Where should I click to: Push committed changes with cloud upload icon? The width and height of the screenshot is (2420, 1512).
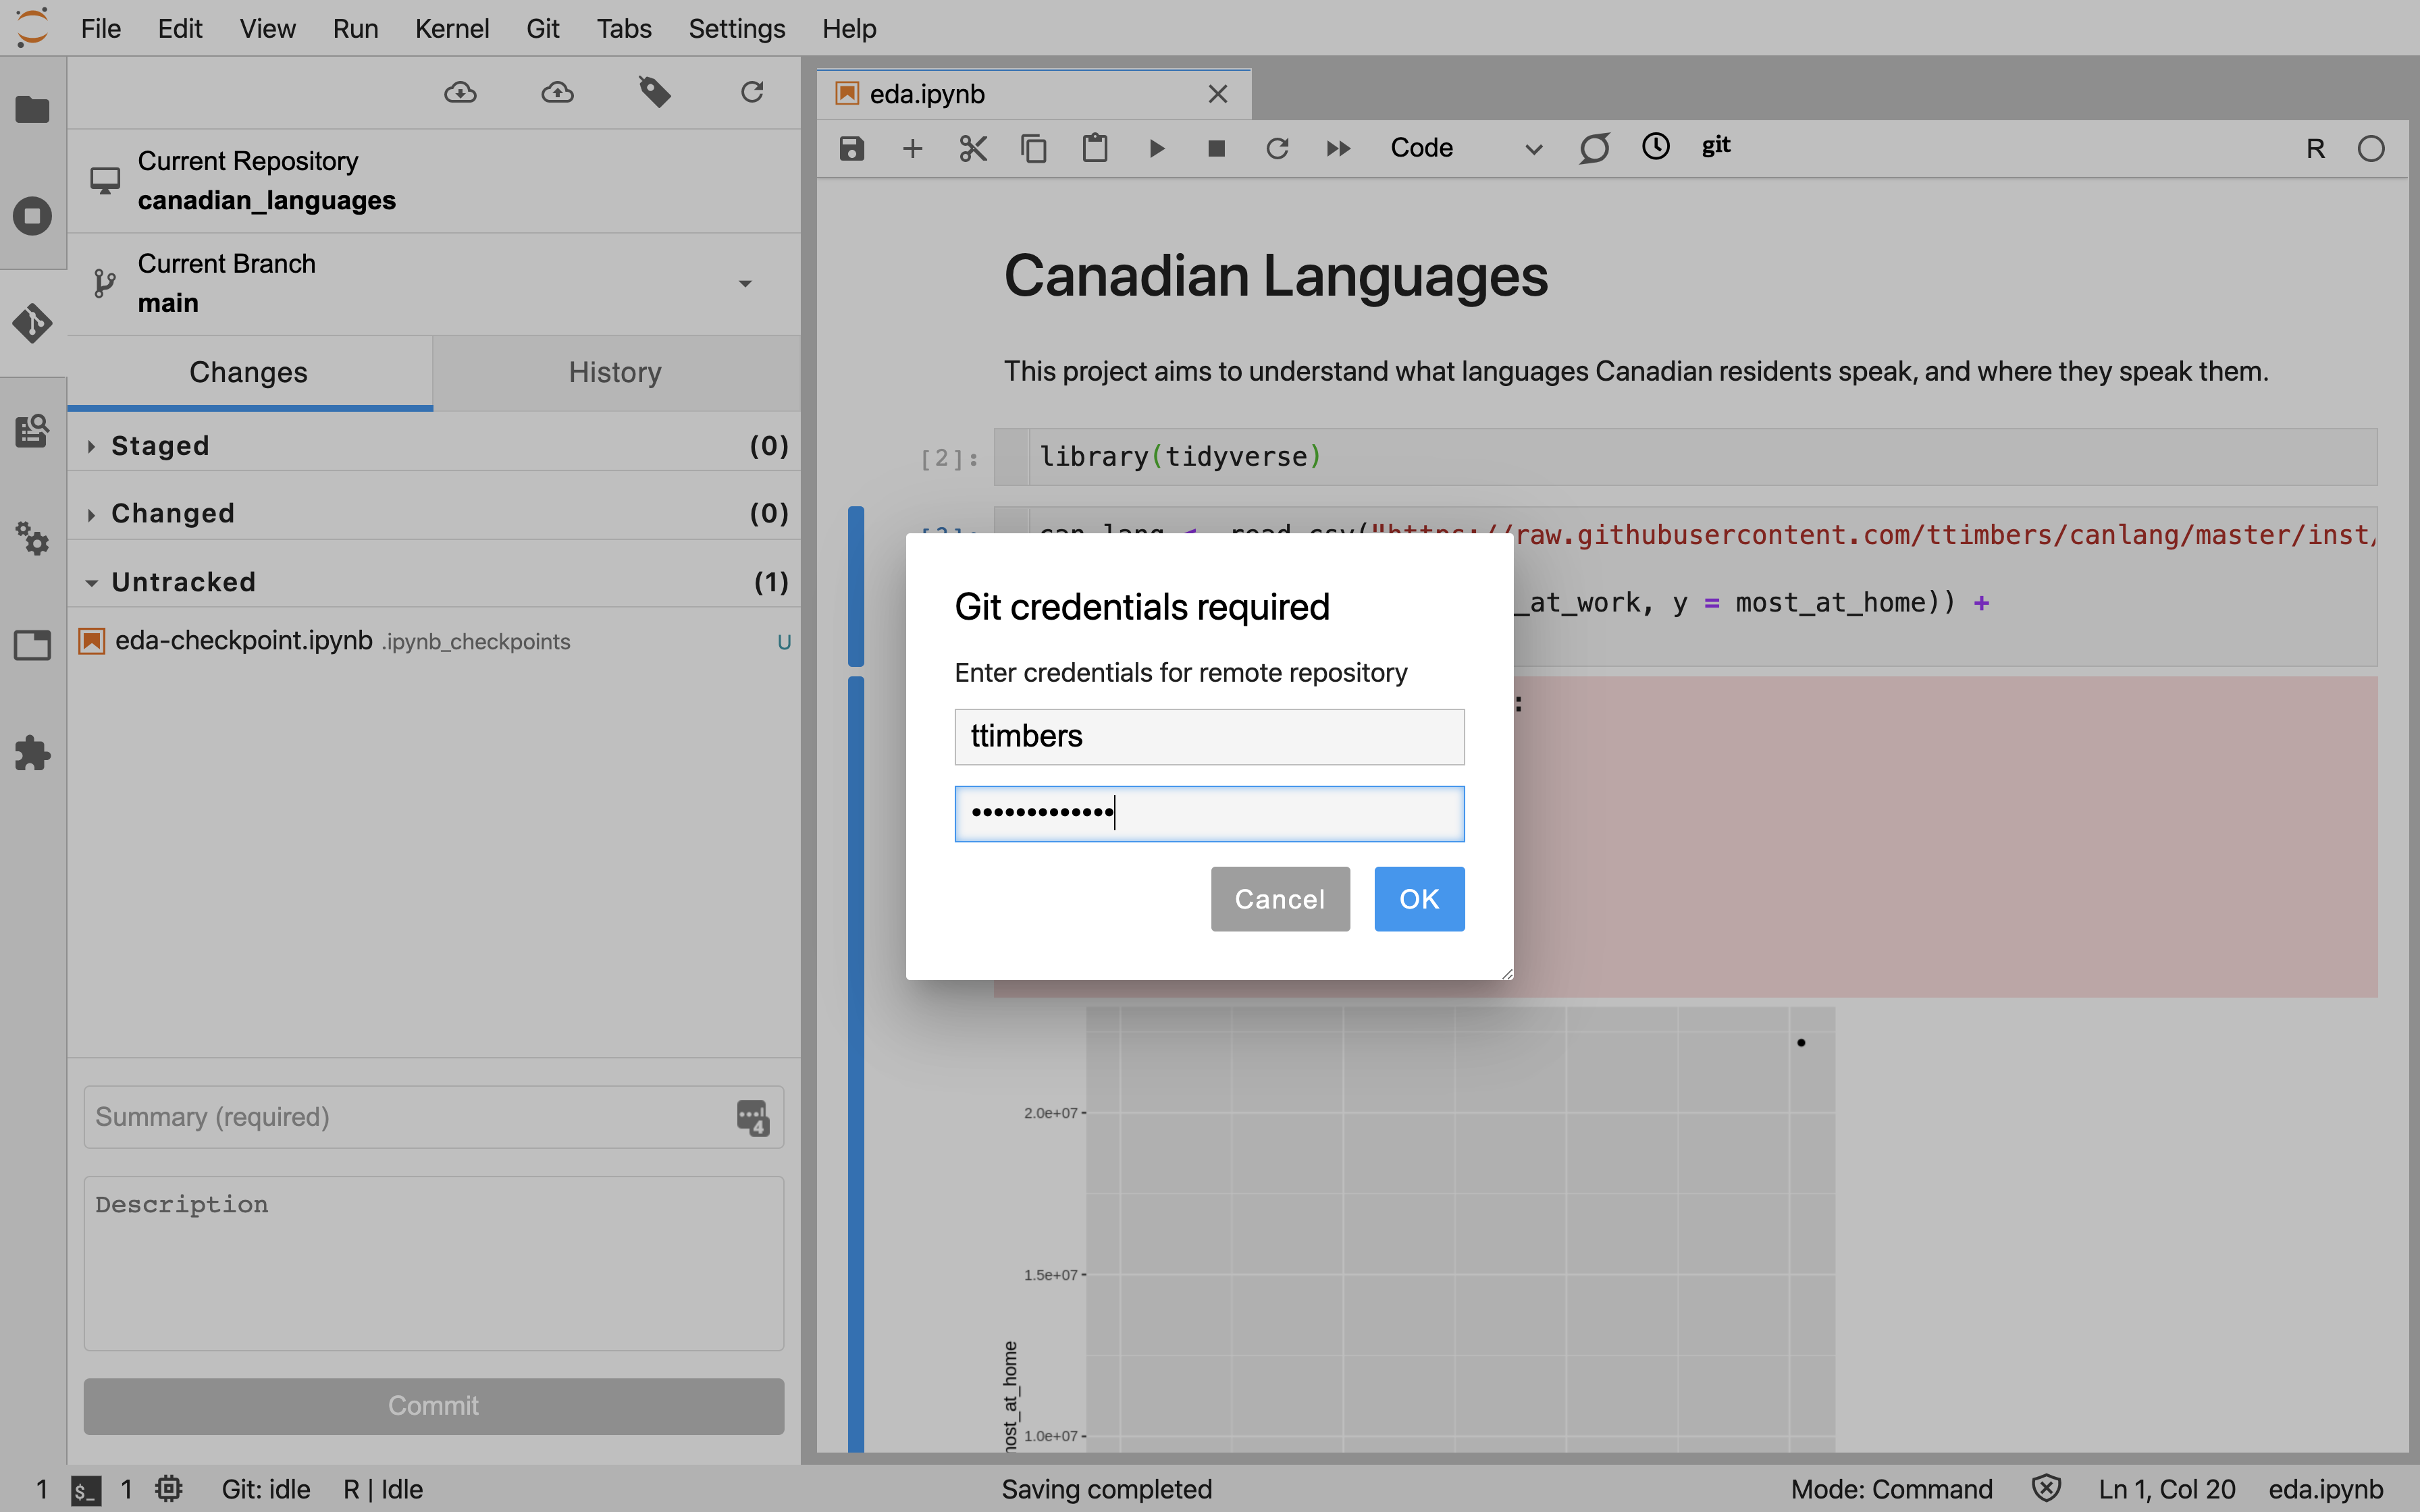coord(557,93)
